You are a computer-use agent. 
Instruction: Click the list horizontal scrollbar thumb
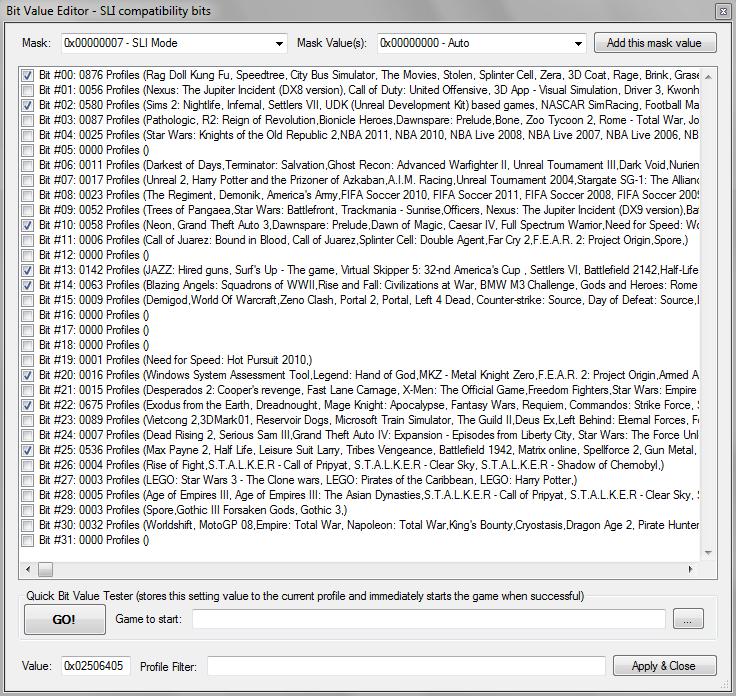(x=46, y=570)
